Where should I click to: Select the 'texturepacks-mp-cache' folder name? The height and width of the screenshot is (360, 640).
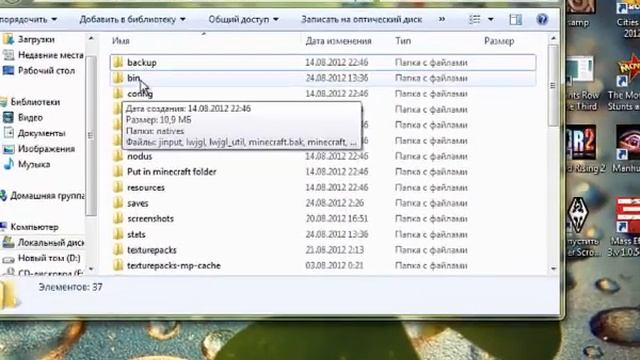tap(173, 265)
